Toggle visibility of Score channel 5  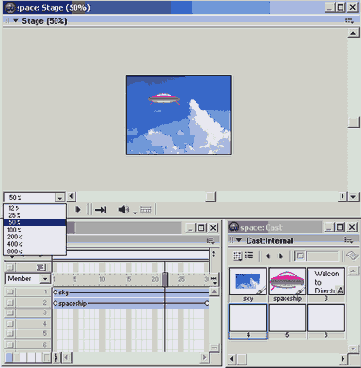10,333
